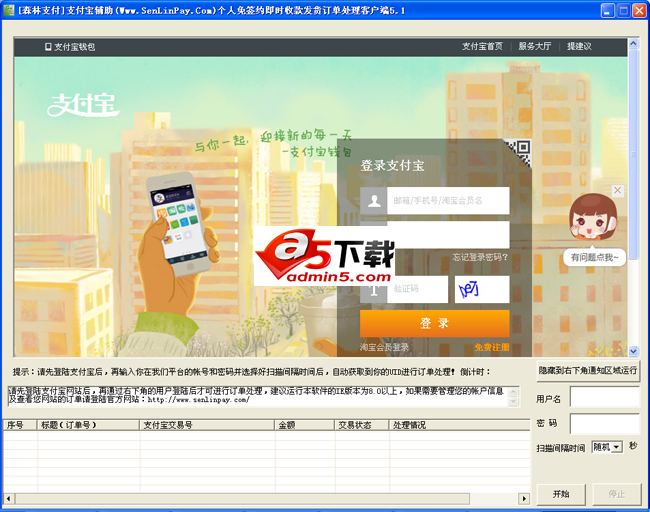Screen dimensions: 650x512
Task: Minimize the SenLinPay client window
Action: pyautogui.click(x=608, y=10)
